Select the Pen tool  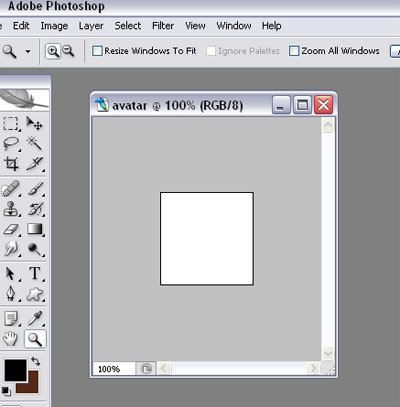click(x=11, y=294)
